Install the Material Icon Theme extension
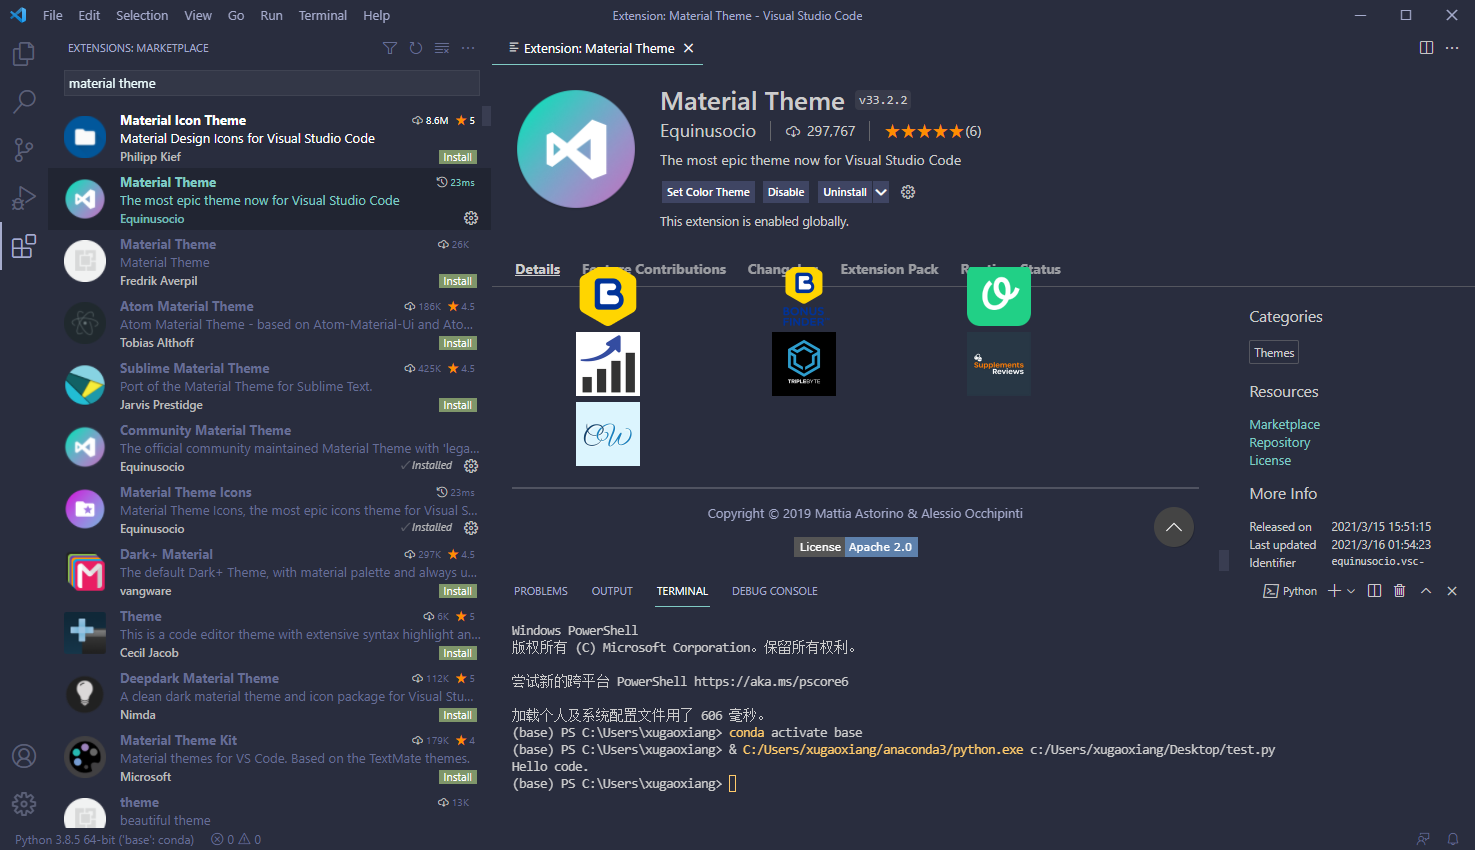 [458, 157]
